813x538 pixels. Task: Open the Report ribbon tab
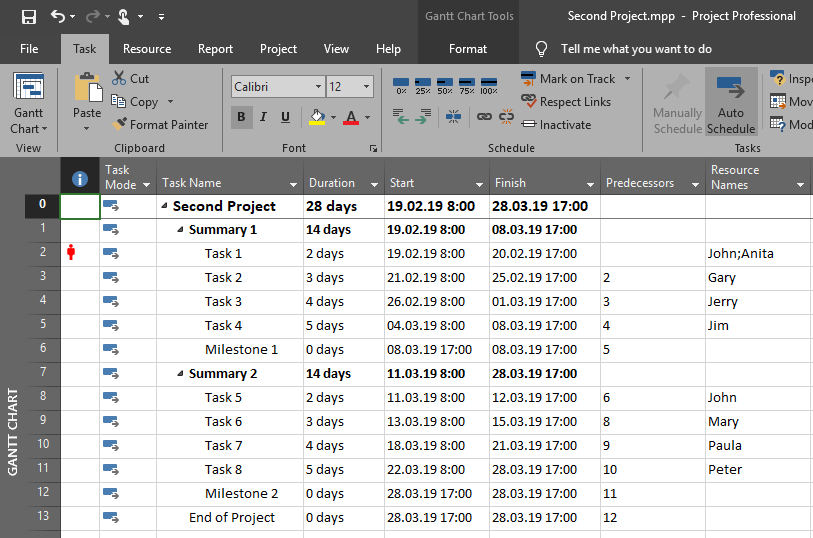(x=215, y=49)
